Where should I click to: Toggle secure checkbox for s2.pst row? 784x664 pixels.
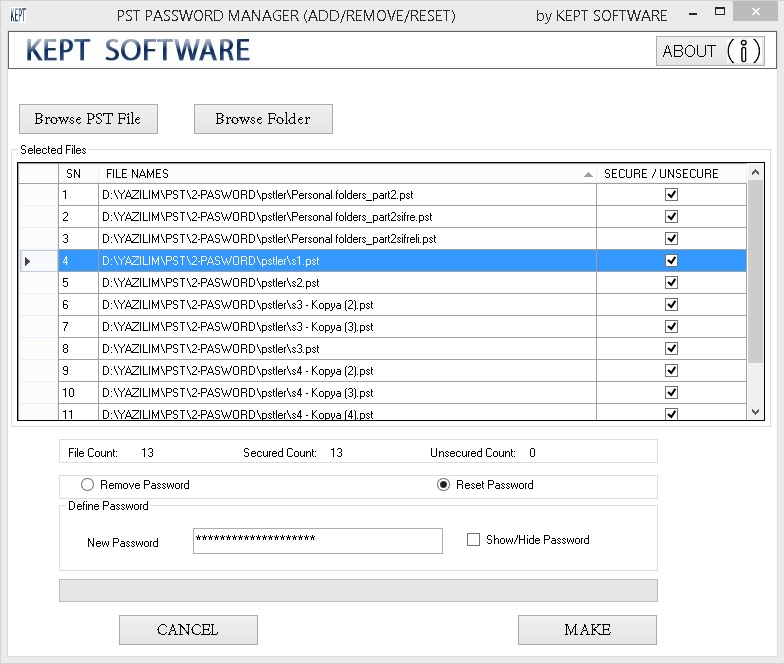click(671, 282)
